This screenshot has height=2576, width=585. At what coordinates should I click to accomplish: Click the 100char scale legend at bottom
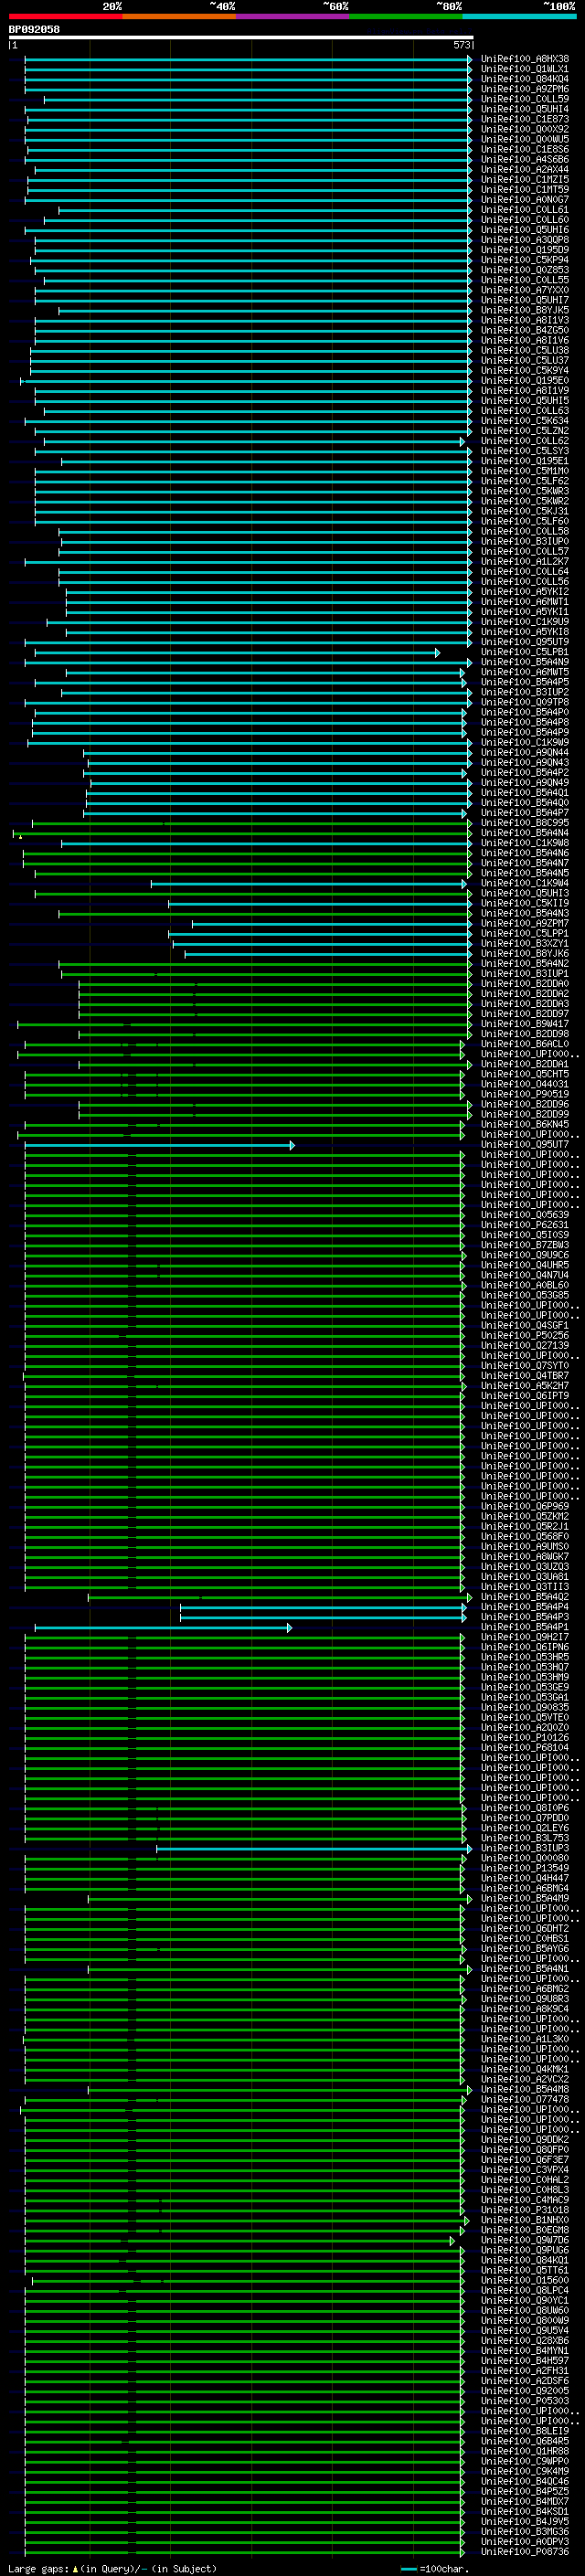pyautogui.click(x=434, y=2569)
